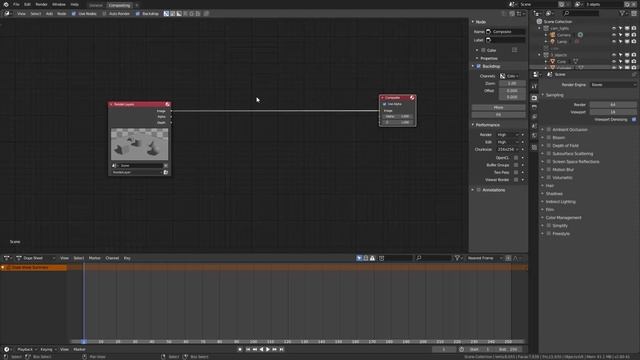This screenshot has width=640, height=360.
Task: Toggle Use Alpha on the Composite node
Action: pos(384,104)
